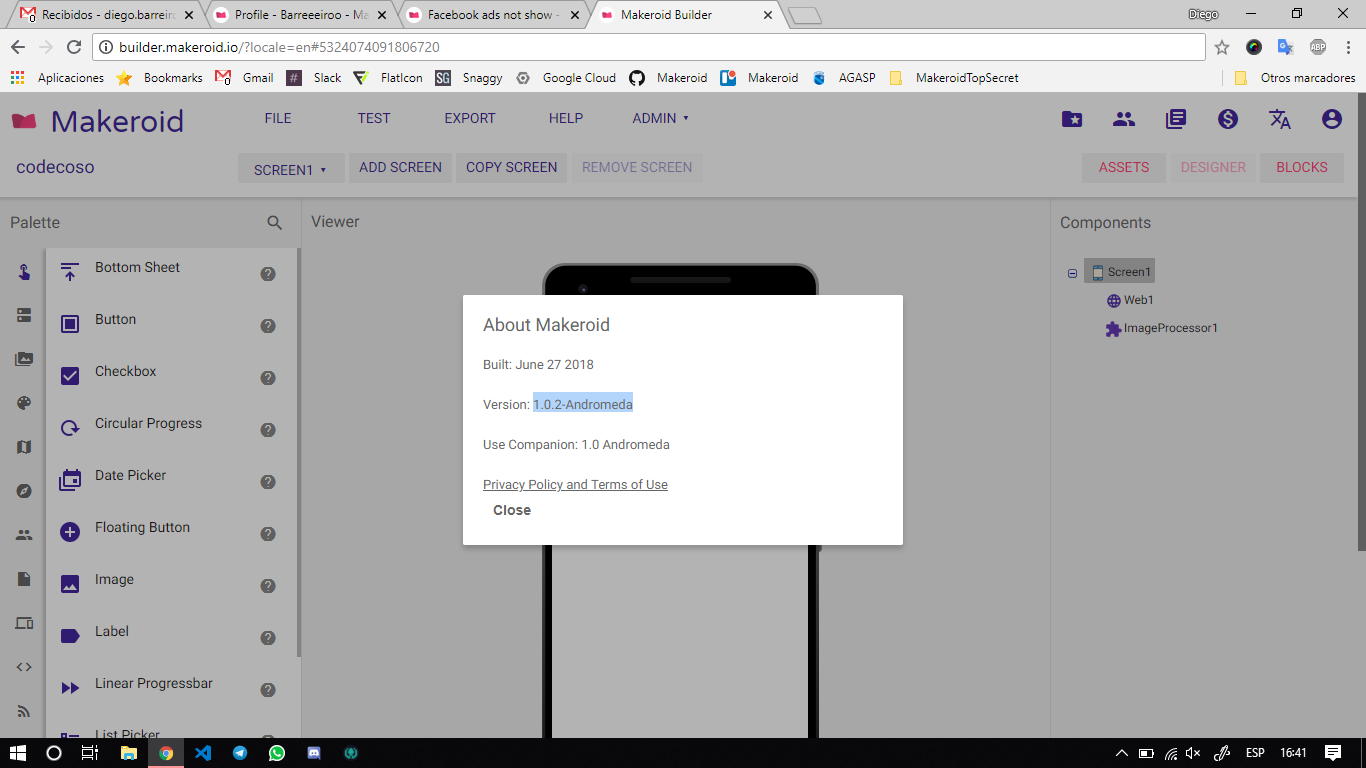This screenshot has width=1366, height=768.
Task: Open help icon for Image component
Action: click(x=268, y=586)
